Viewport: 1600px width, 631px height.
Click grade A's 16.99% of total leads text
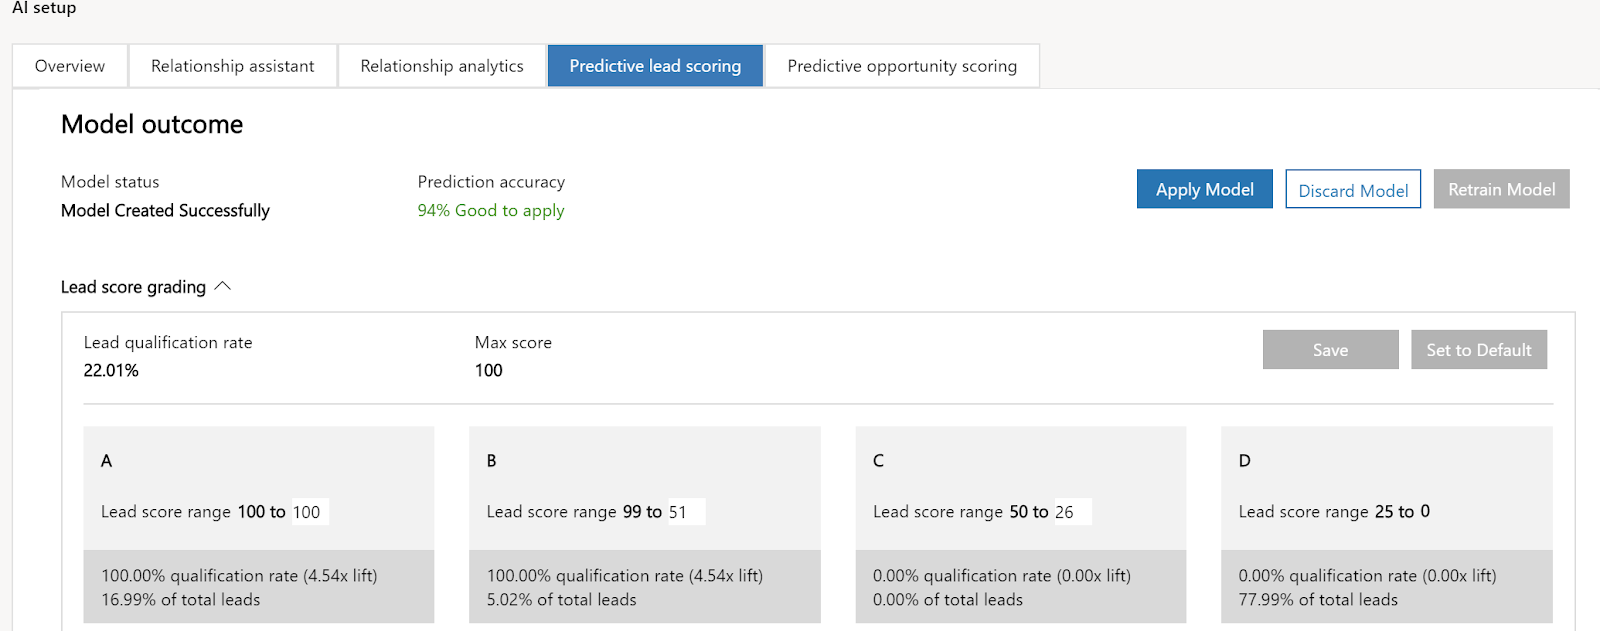pos(180,600)
